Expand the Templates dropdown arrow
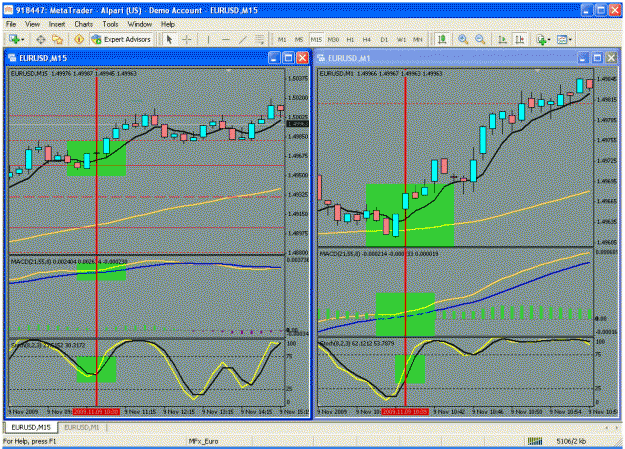Screen dimensions: 625x449 (570, 39)
